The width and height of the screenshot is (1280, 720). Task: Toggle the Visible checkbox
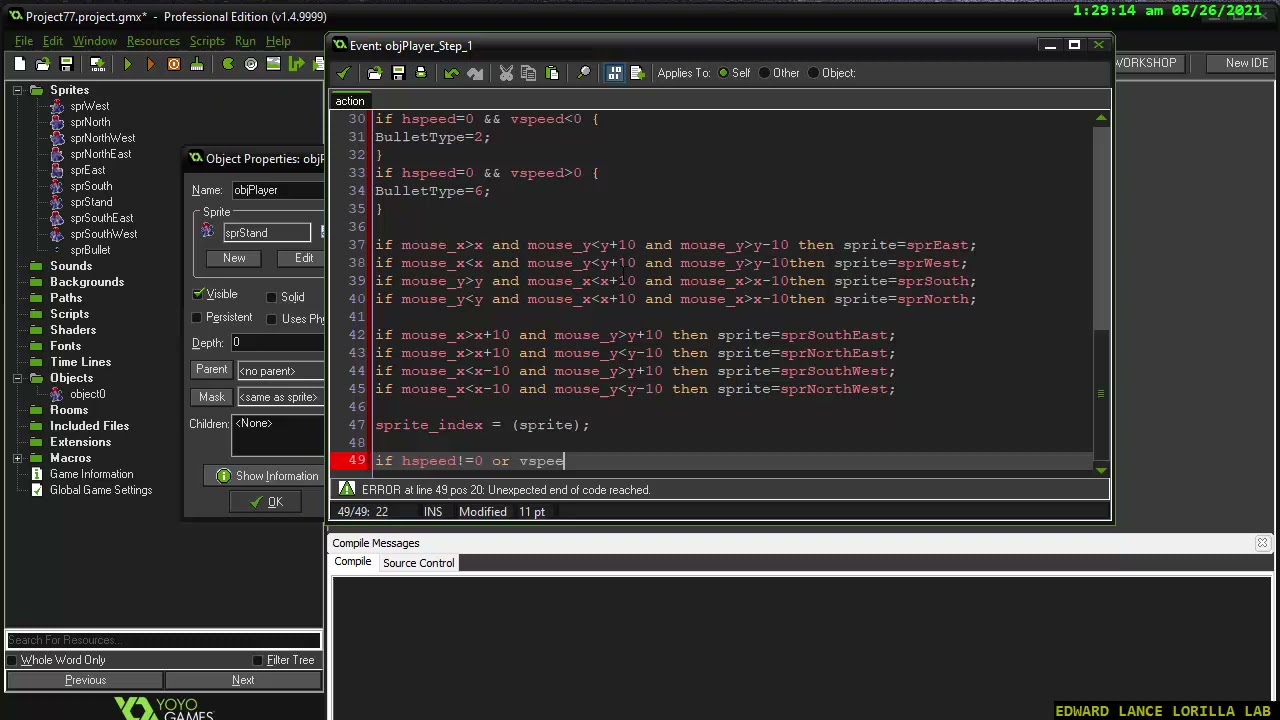pos(198,295)
